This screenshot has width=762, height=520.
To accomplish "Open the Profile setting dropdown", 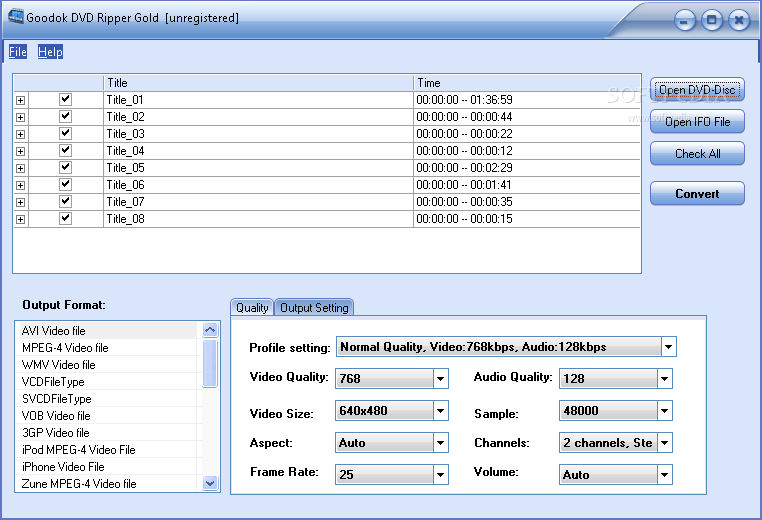I will coord(669,347).
